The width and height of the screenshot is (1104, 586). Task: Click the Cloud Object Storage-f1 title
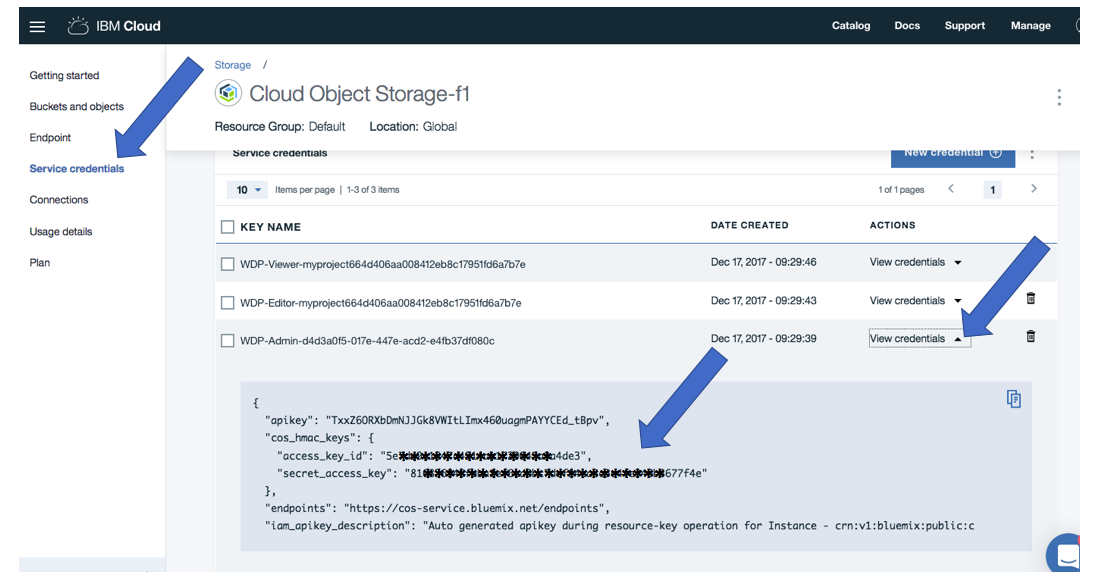pyautogui.click(x=359, y=94)
